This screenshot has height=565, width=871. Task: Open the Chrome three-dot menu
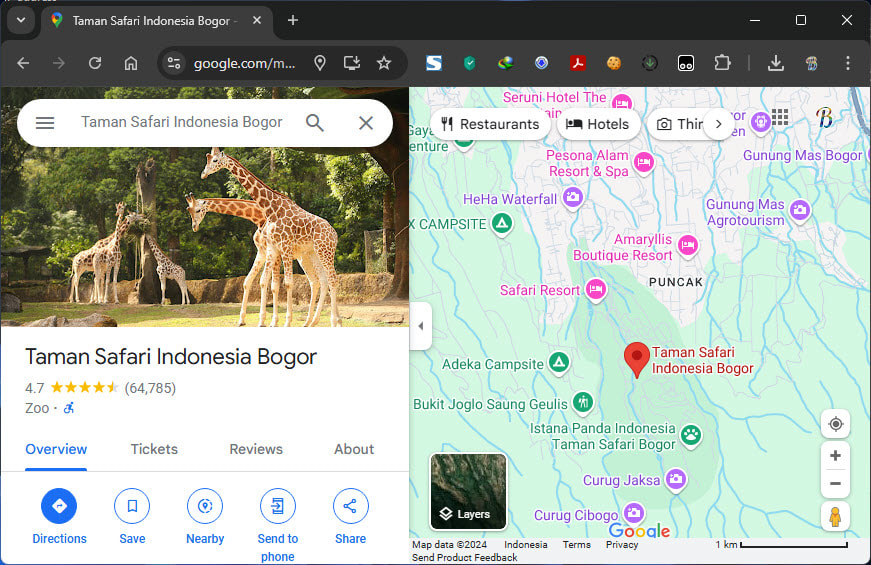[848, 63]
